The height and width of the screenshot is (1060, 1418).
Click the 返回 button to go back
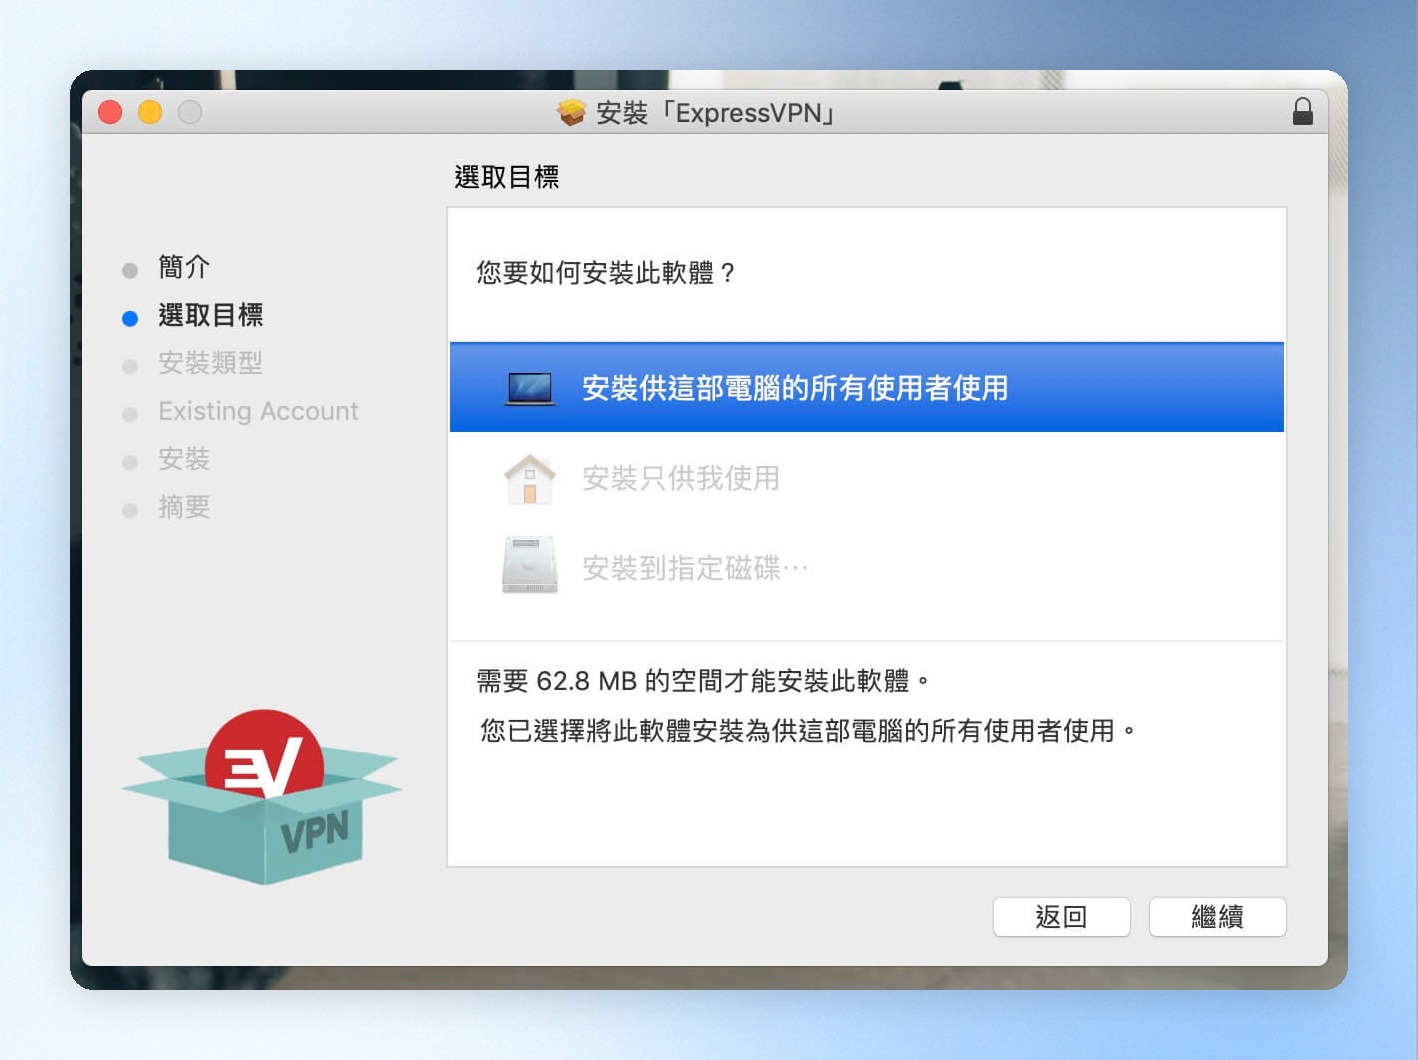pos(1061,917)
